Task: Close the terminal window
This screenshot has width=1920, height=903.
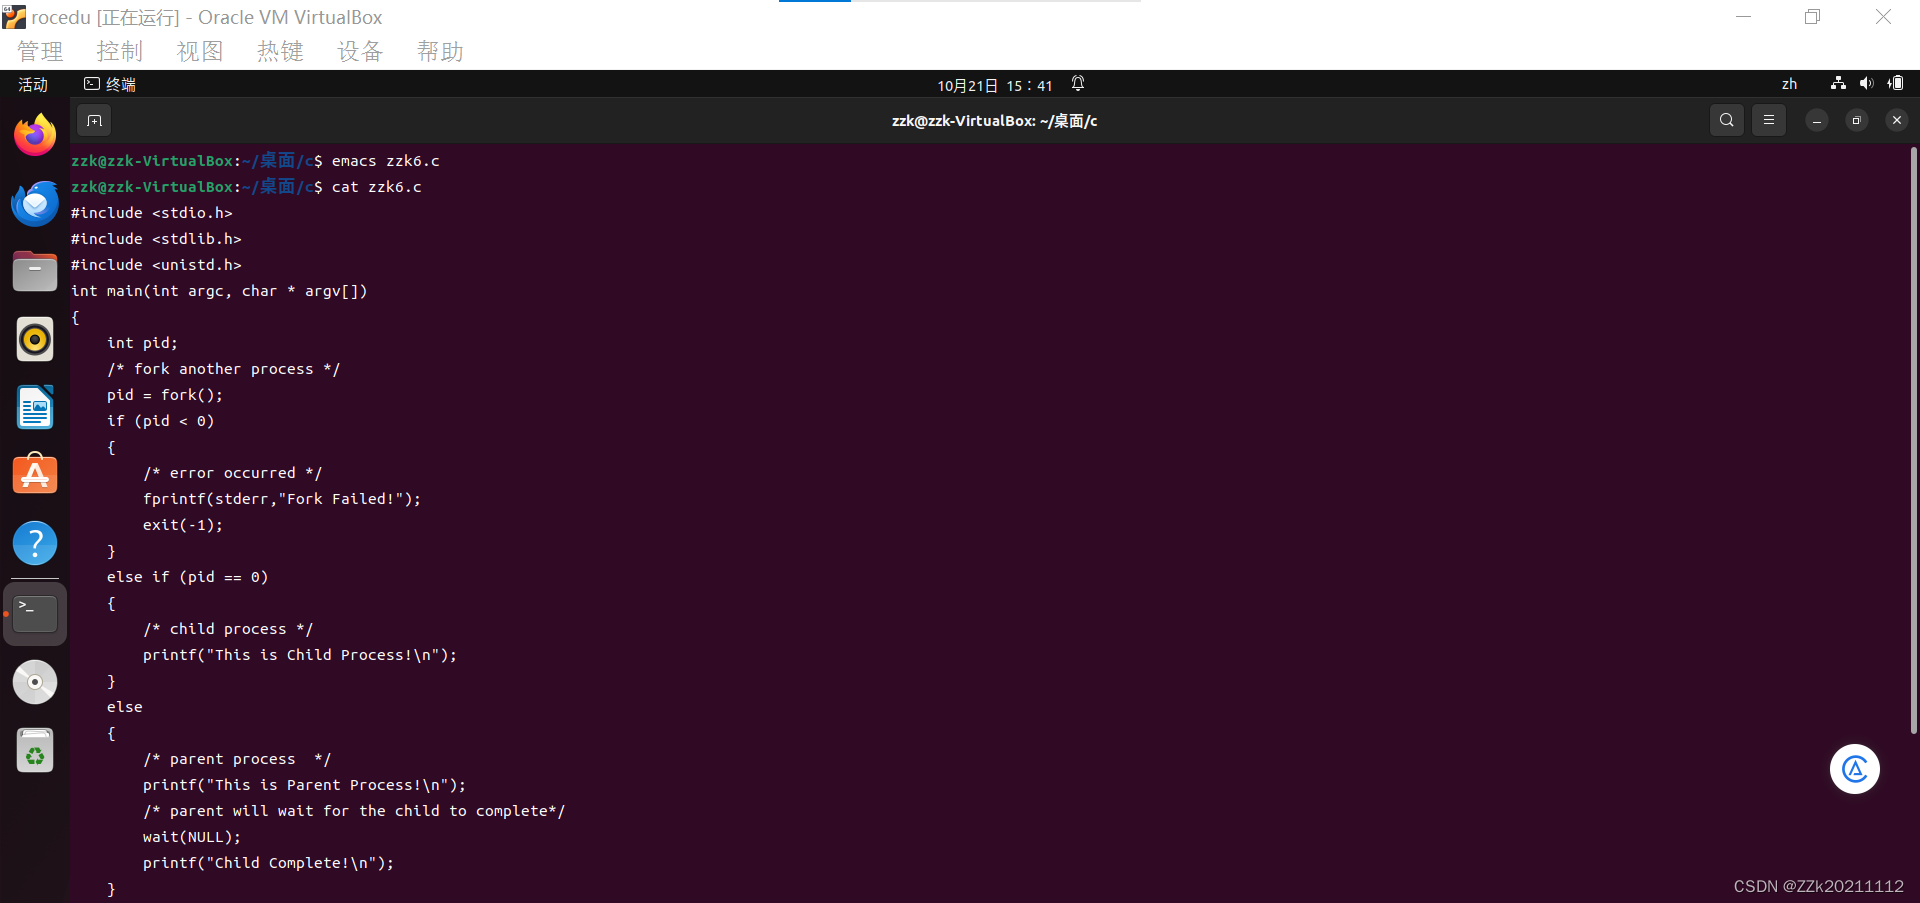Action: pyautogui.click(x=1897, y=120)
